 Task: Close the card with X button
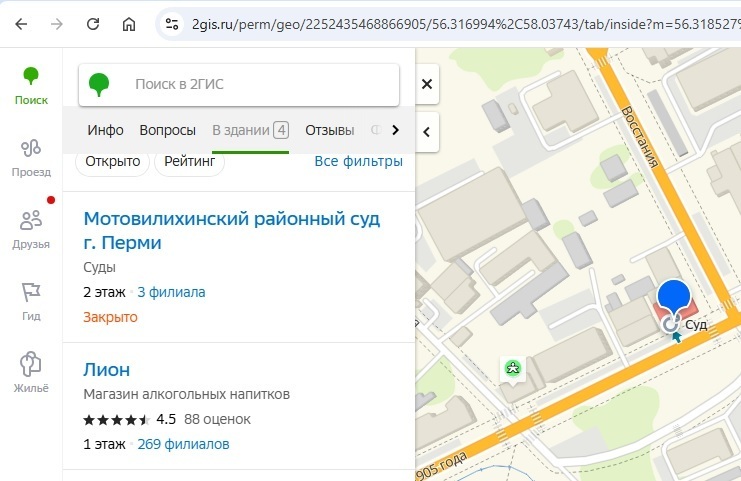tap(427, 85)
